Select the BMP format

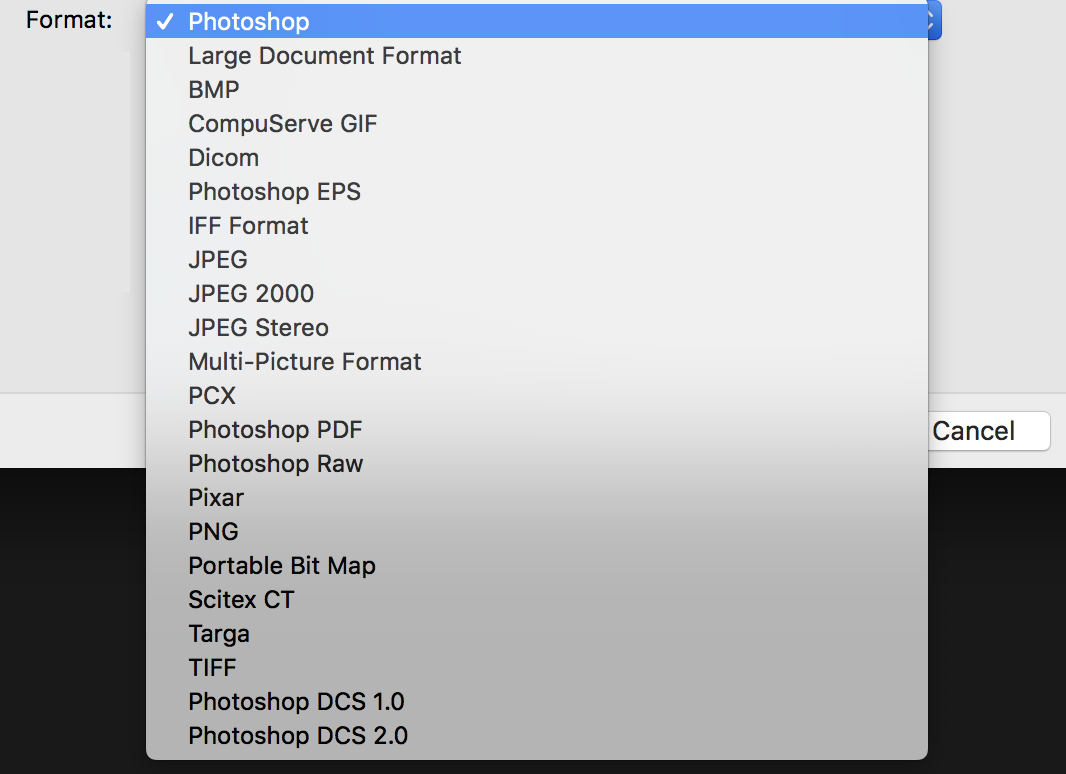(213, 89)
